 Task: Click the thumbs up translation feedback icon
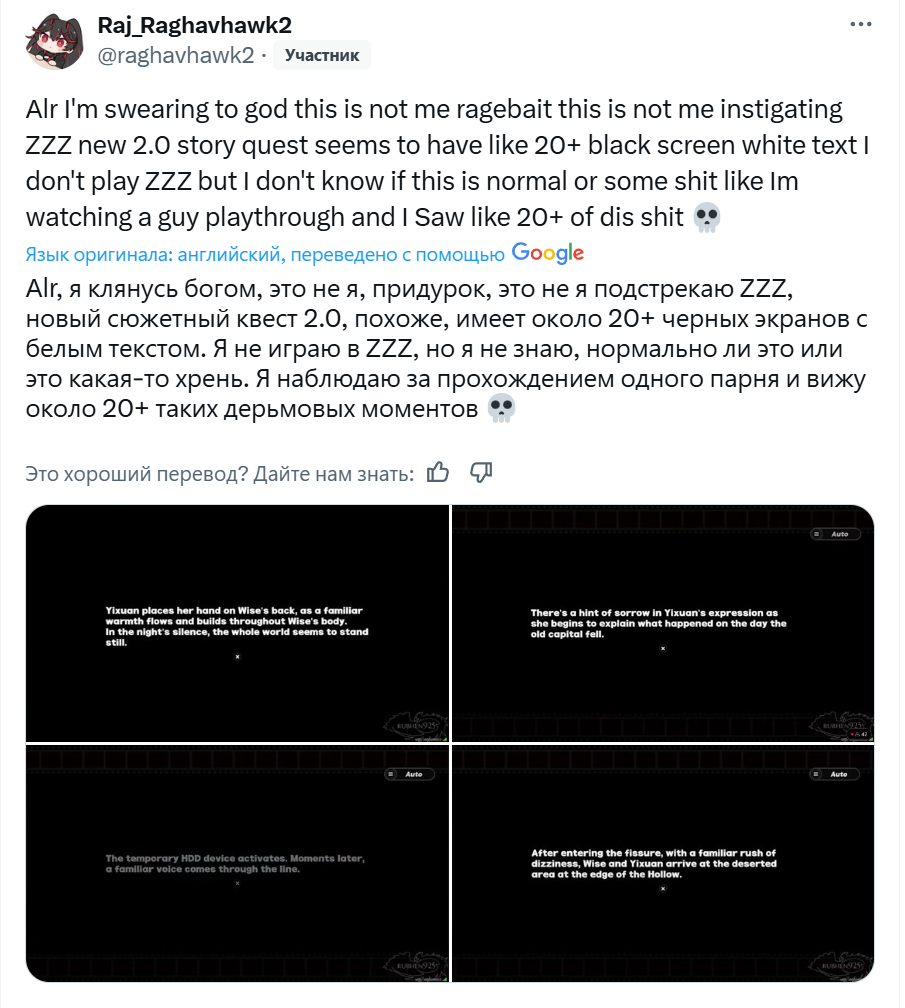[x=438, y=472]
